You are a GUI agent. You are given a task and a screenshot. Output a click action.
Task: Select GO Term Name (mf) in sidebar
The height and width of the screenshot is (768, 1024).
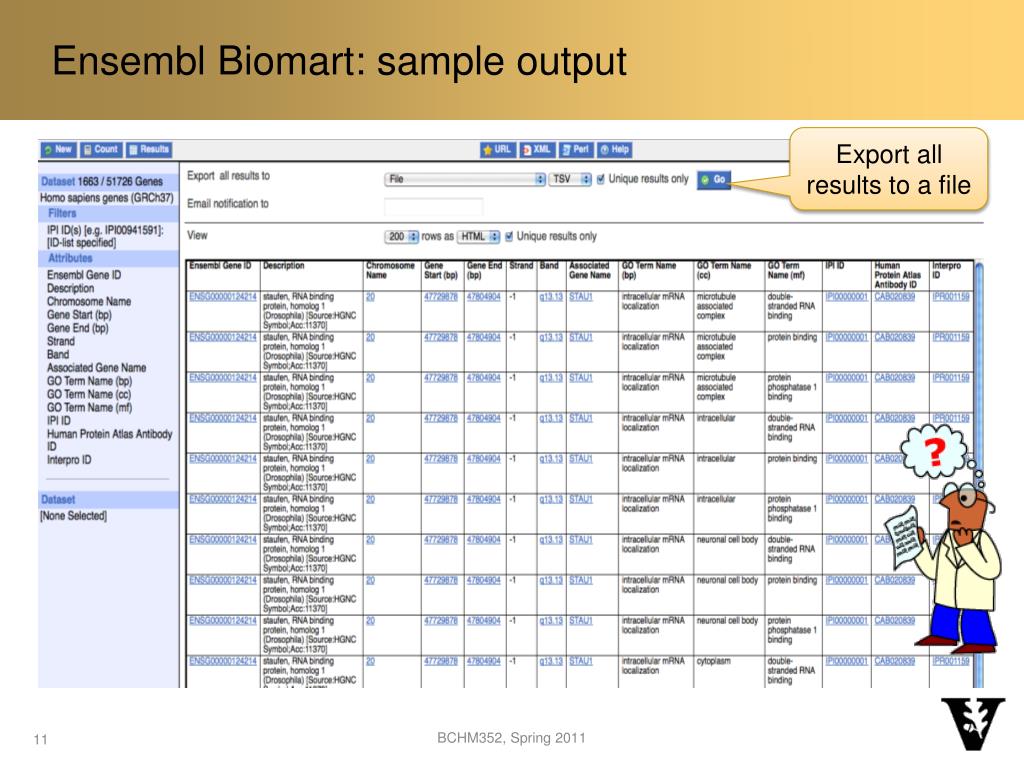point(89,408)
